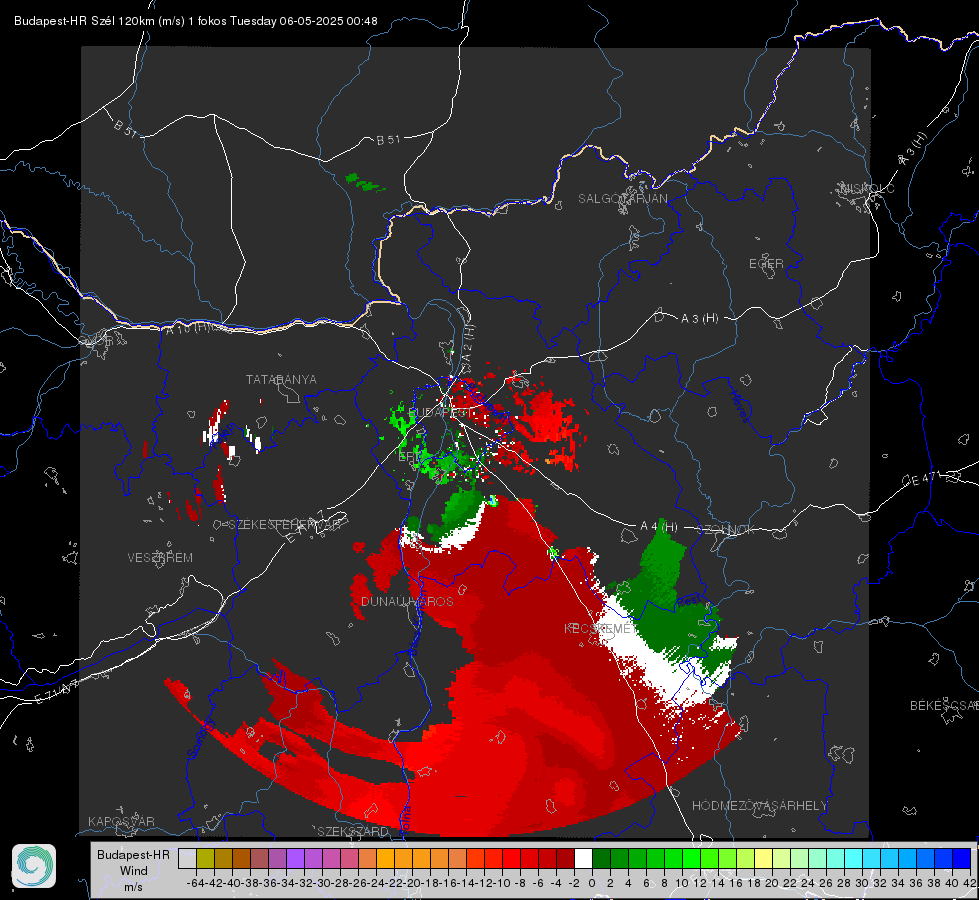979x900 pixels.
Task: Click the BÉKÉSCSABA city label
Action: click(944, 706)
